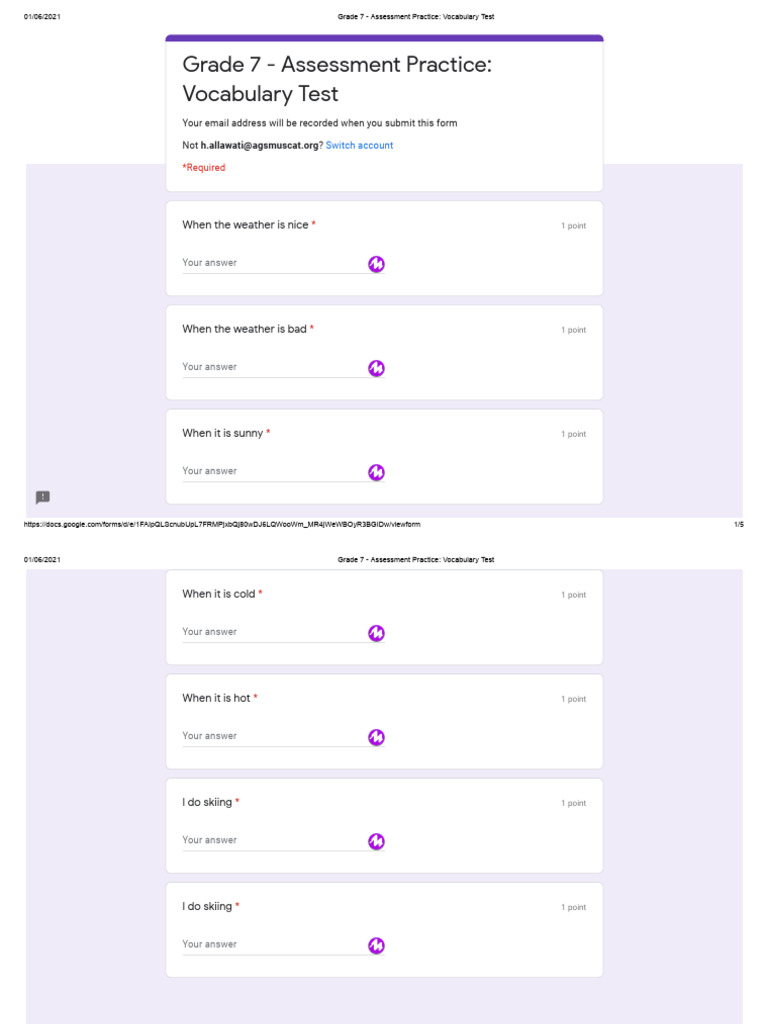
Task: Open the report feedback icon
Action: (43, 497)
